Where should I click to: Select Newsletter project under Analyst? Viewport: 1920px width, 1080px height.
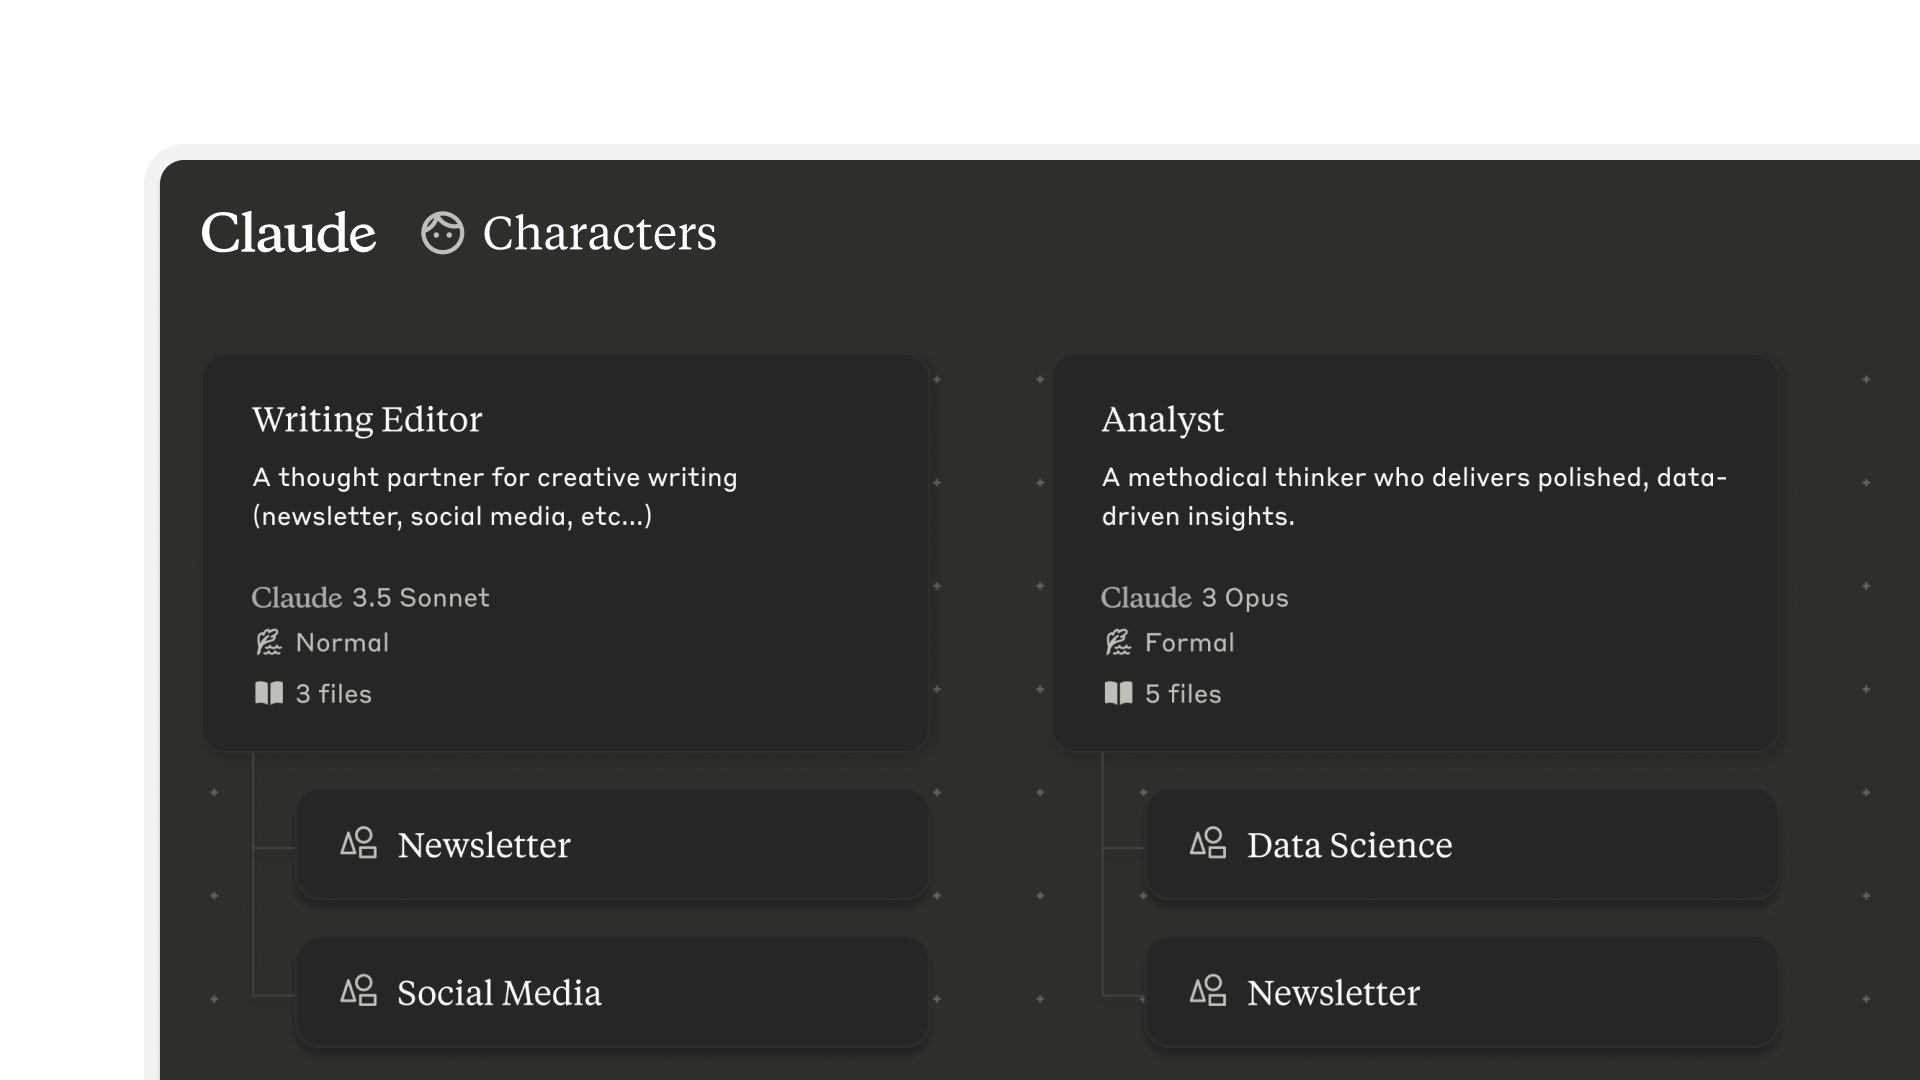tap(1461, 992)
